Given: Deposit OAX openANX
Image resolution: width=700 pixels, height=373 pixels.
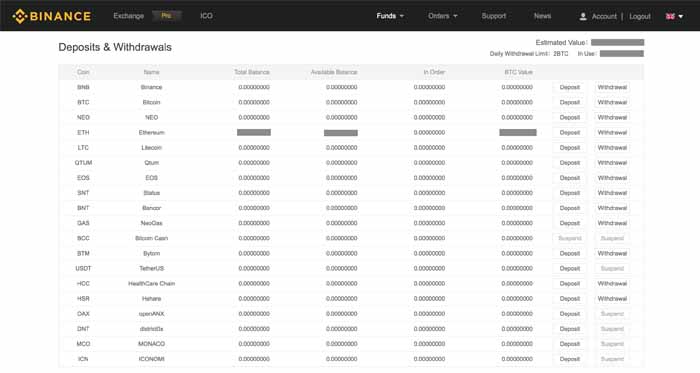Looking at the screenshot, I should pos(570,314).
